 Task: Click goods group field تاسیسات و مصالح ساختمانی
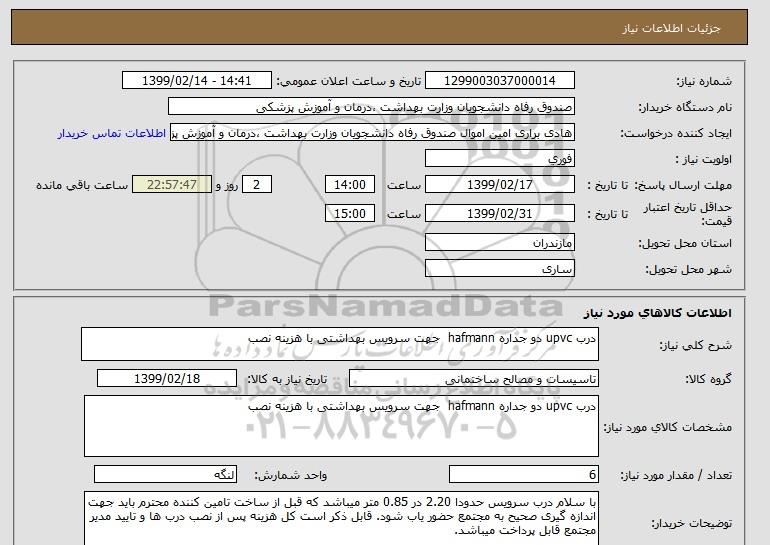coord(474,379)
